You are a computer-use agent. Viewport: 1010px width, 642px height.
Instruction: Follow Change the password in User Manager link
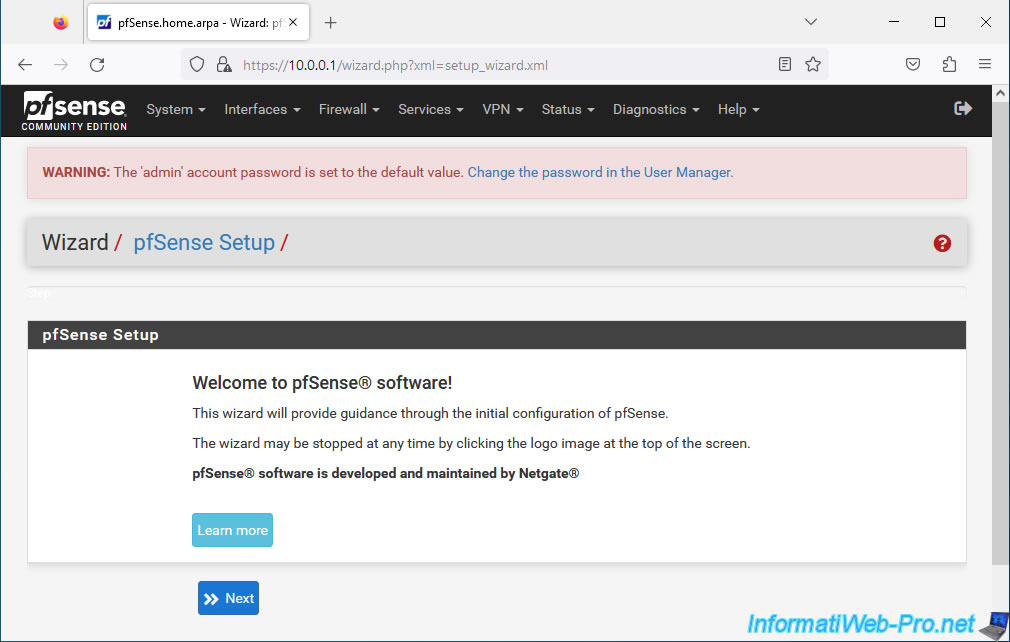600,173
